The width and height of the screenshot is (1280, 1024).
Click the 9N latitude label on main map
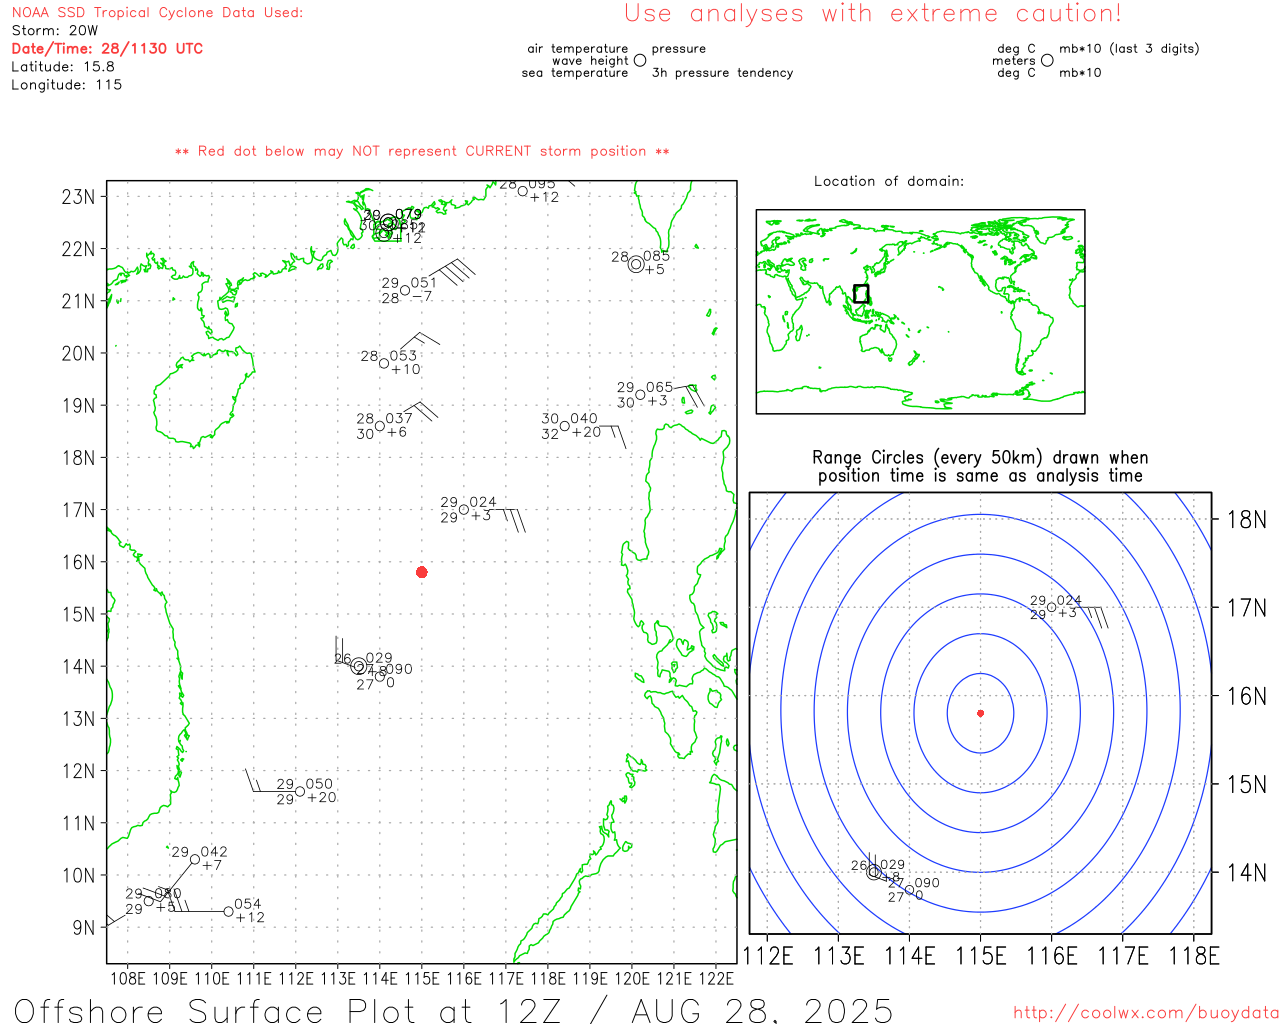(84, 928)
